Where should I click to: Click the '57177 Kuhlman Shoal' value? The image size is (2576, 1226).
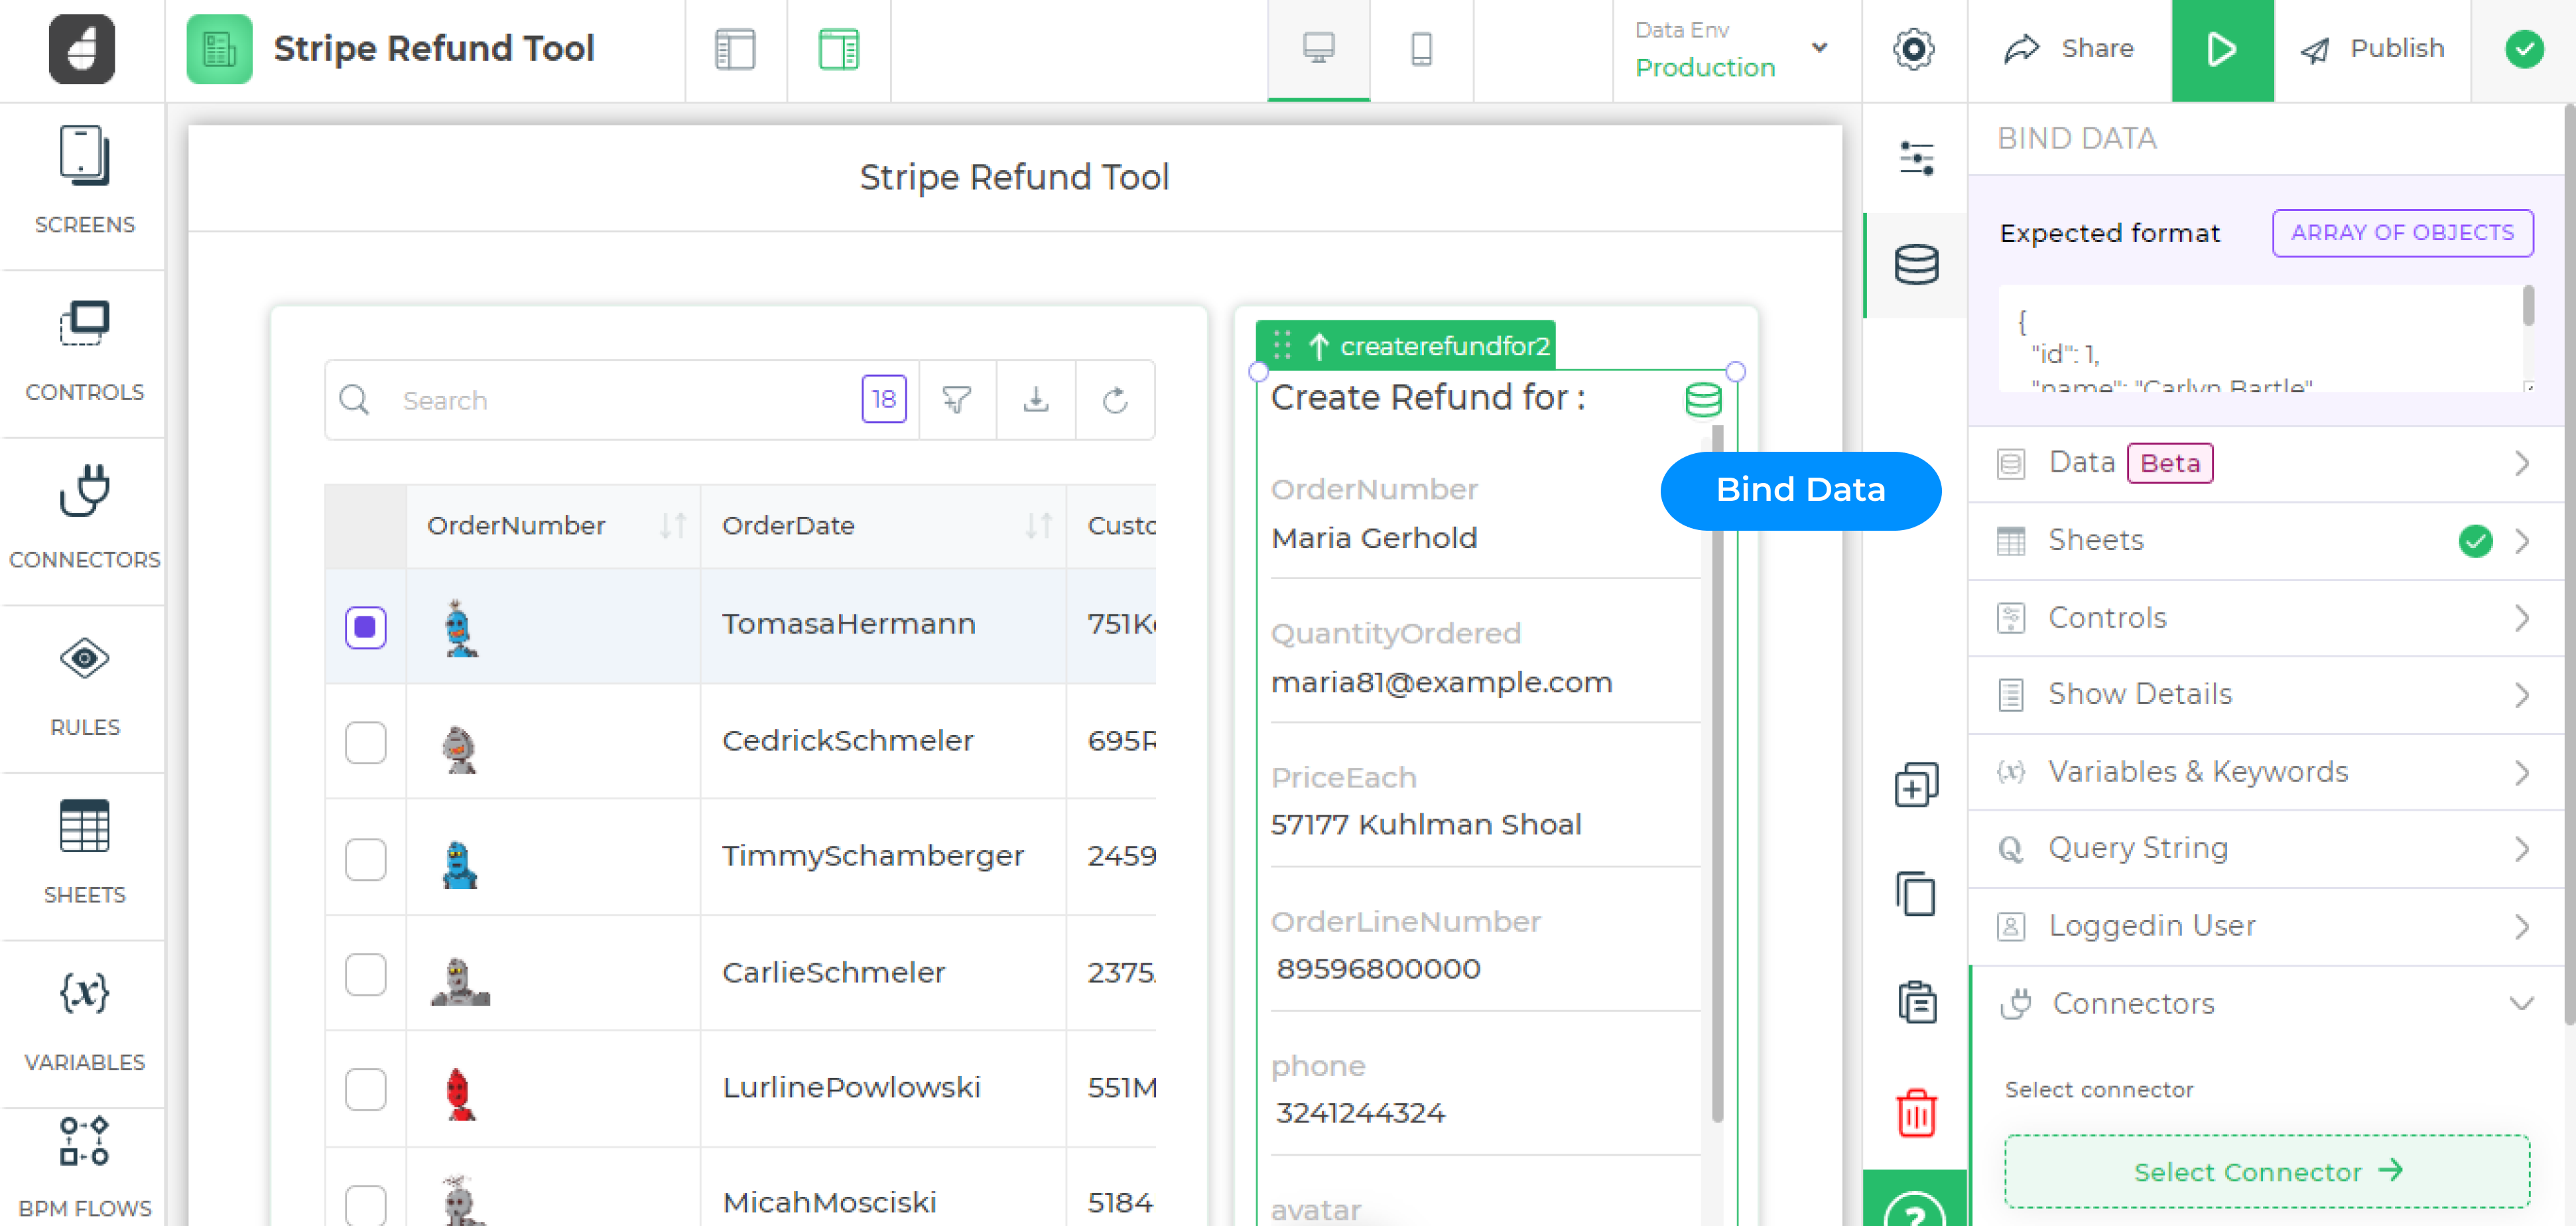click(x=1425, y=824)
